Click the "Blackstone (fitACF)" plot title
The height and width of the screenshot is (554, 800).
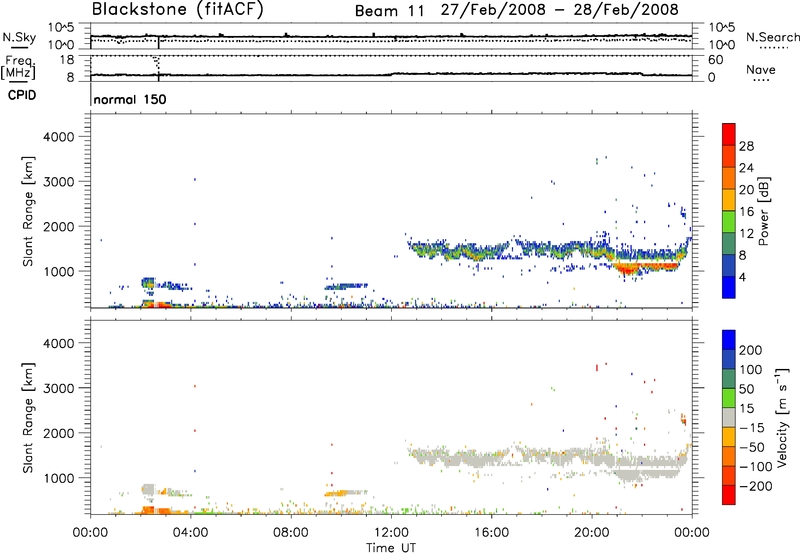point(178,9)
